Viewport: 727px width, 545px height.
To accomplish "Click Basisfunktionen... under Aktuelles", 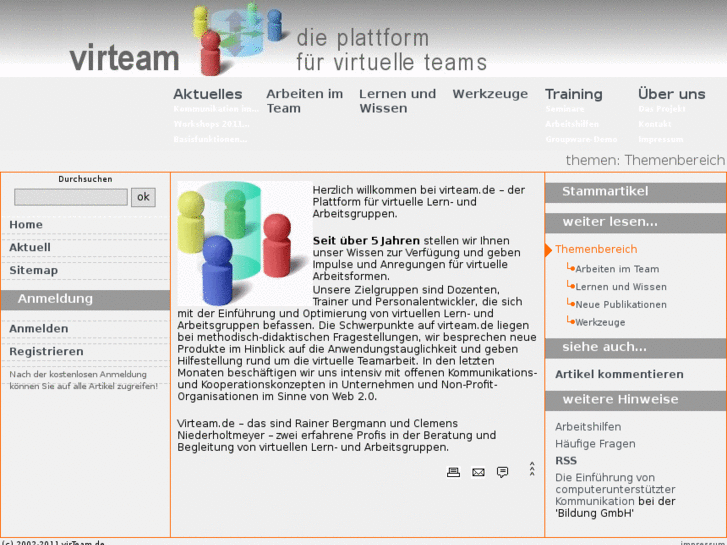I will tap(210, 139).
